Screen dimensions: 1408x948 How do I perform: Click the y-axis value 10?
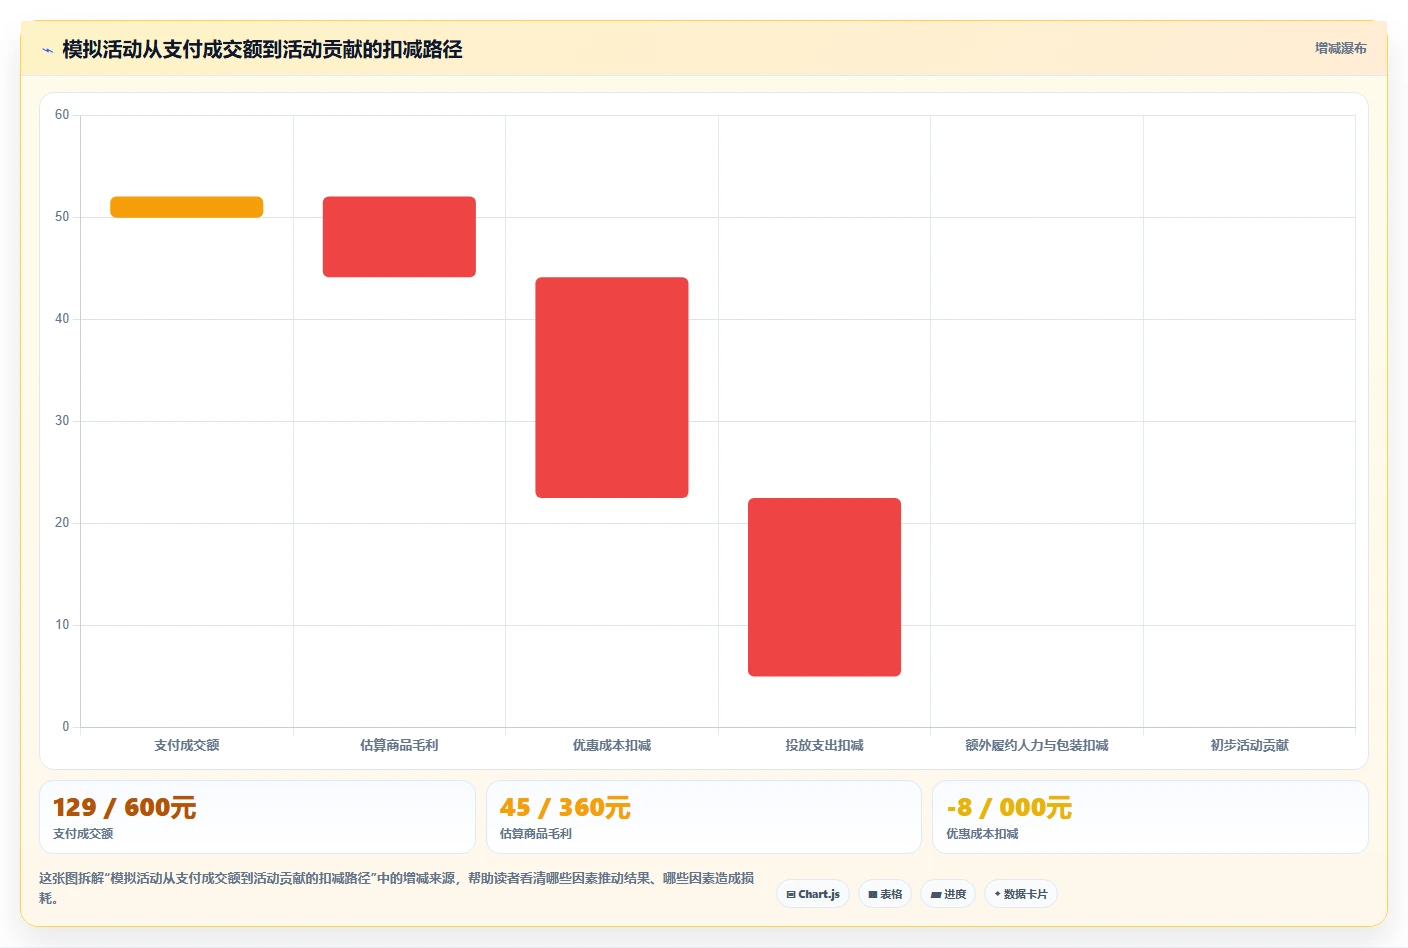62,625
